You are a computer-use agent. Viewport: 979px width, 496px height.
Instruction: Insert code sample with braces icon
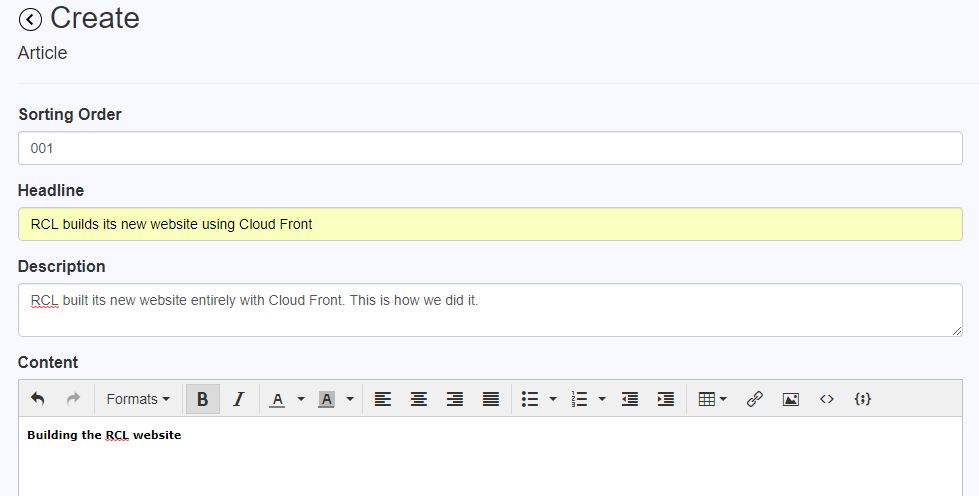coord(862,399)
